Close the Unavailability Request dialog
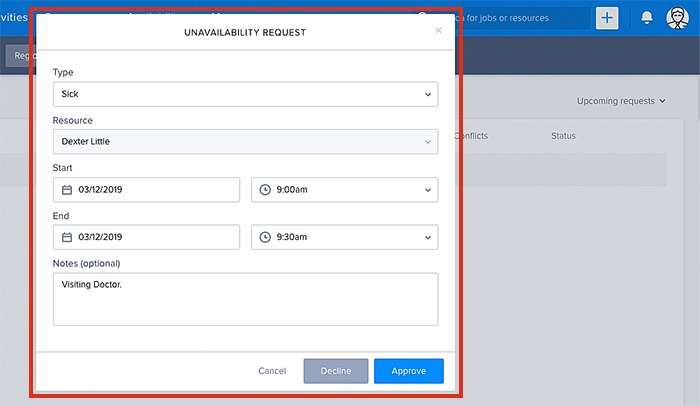 point(438,30)
